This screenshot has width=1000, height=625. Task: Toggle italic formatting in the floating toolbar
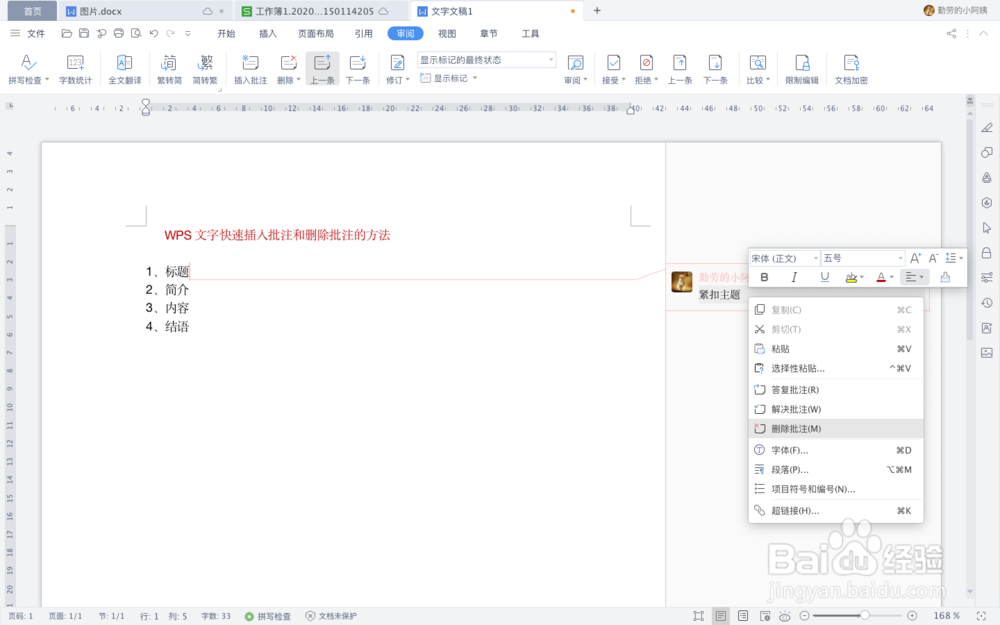click(x=794, y=277)
